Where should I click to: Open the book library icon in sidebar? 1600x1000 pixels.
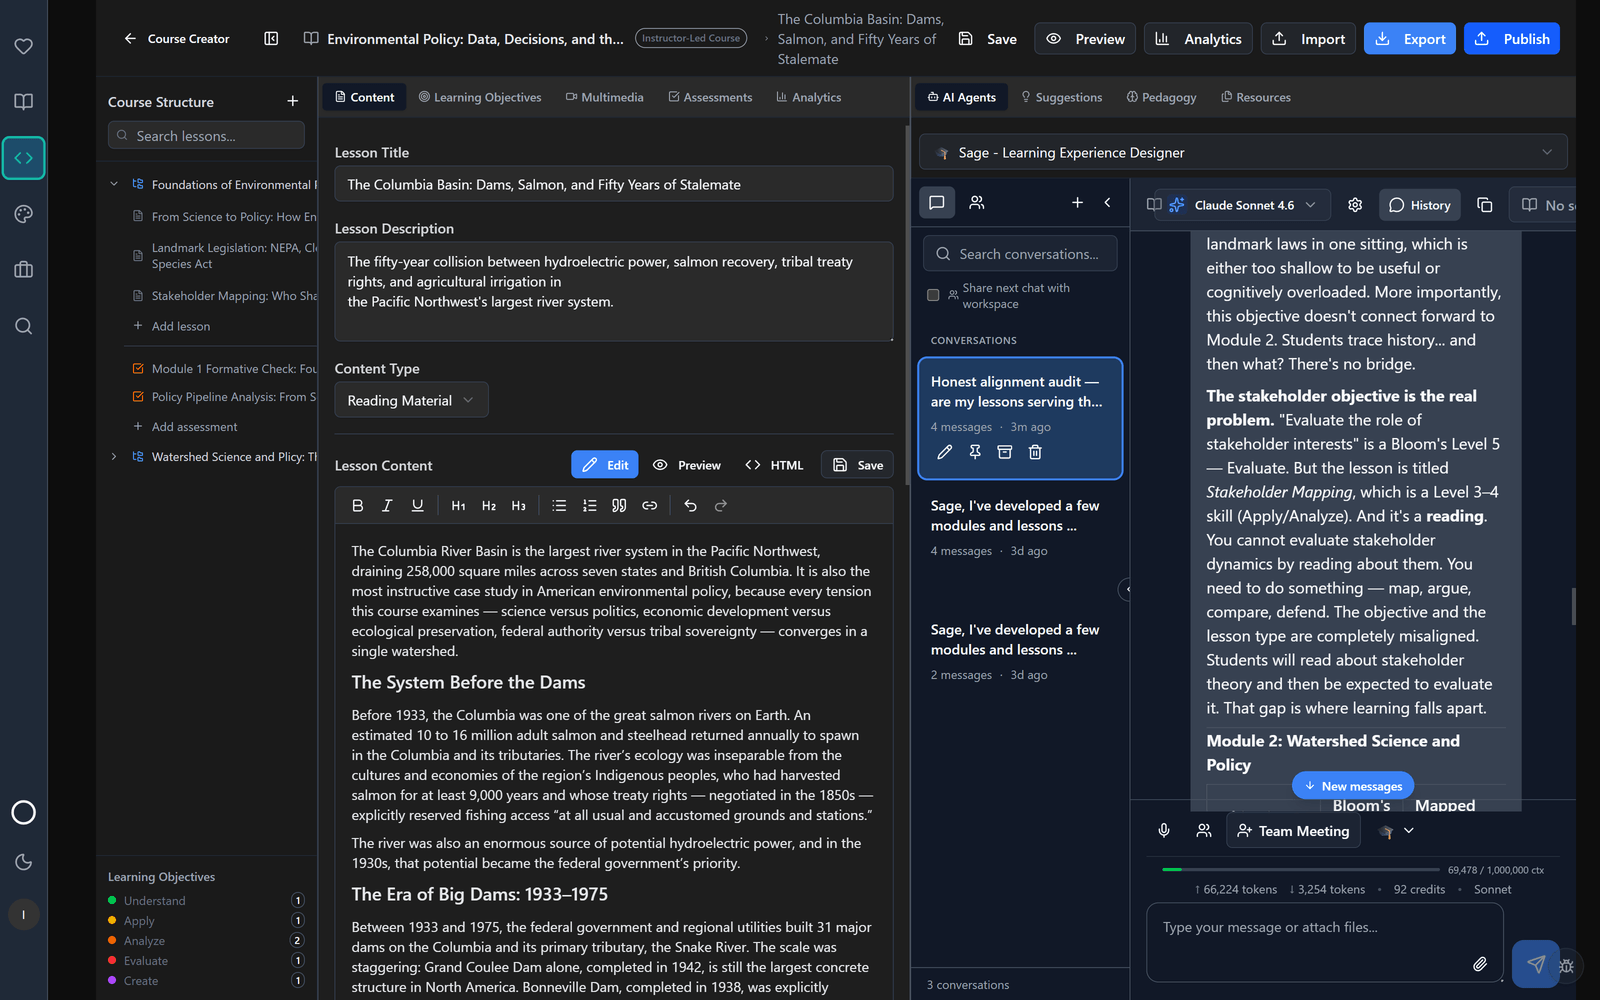coord(23,102)
